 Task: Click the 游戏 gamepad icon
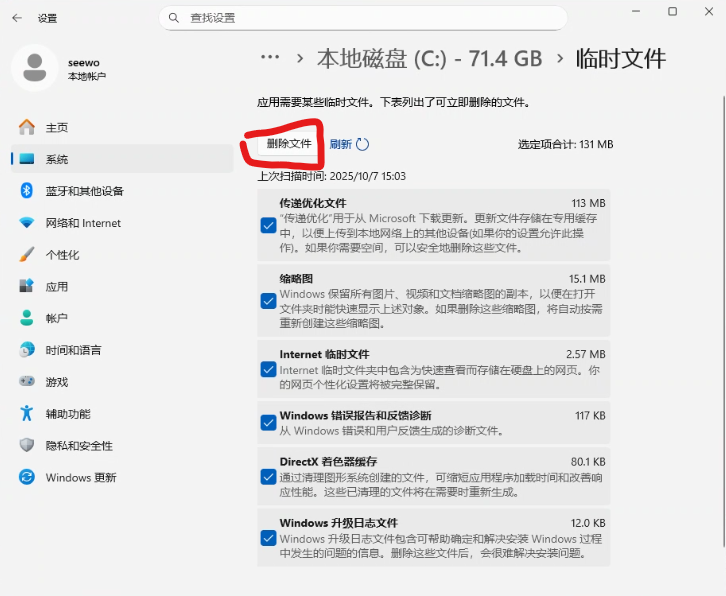pyautogui.click(x=27, y=381)
